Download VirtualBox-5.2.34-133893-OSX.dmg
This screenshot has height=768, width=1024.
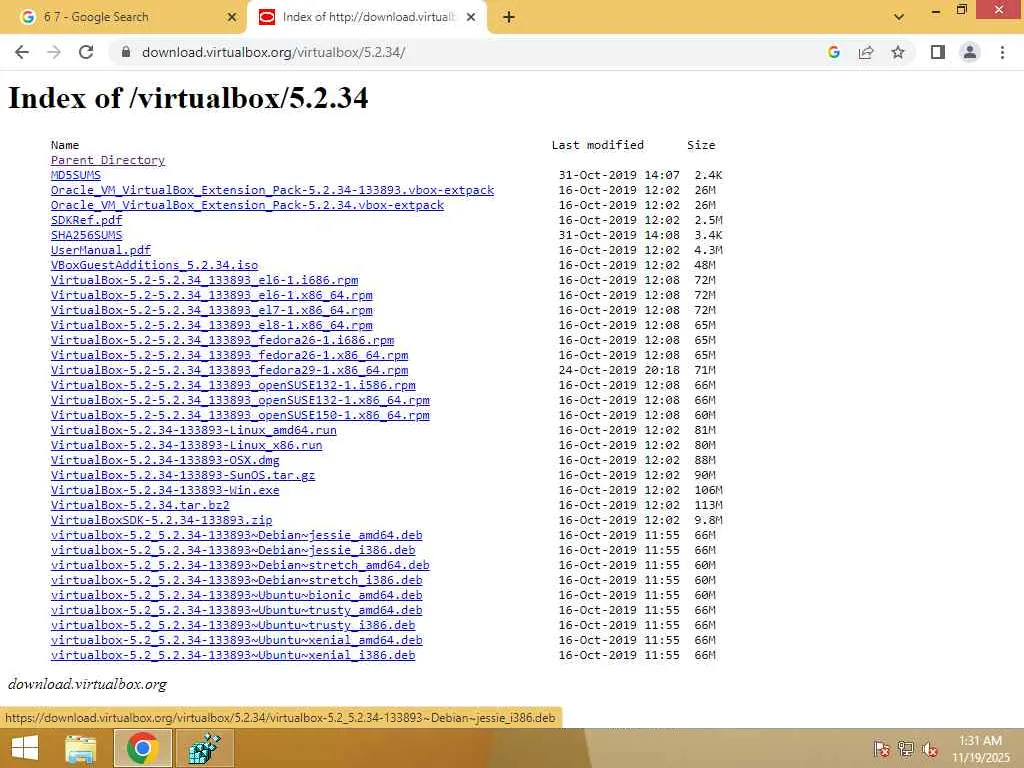(165, 460)
